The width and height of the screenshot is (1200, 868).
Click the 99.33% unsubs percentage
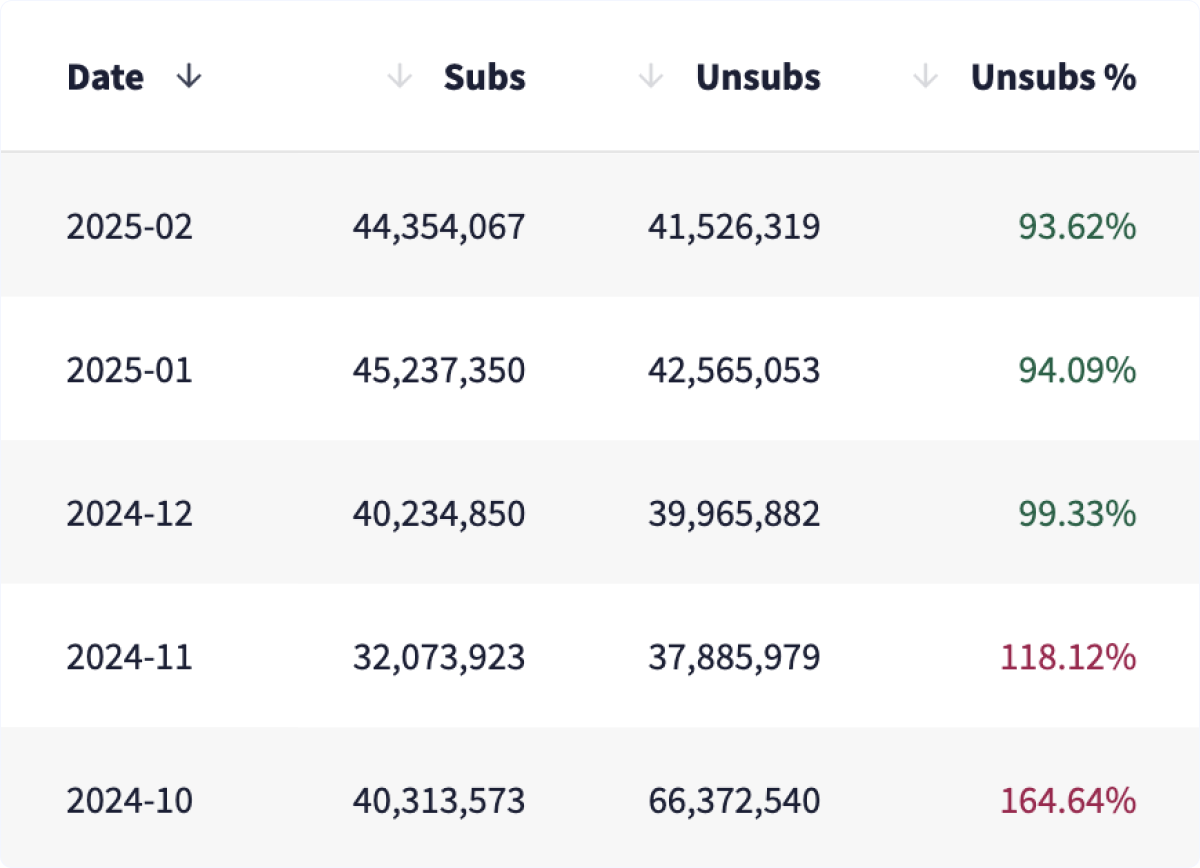tap(1077, 514)
